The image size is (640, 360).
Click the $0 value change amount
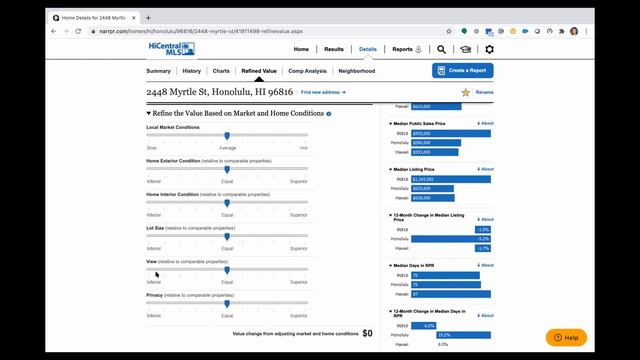(x=367, y=333)
